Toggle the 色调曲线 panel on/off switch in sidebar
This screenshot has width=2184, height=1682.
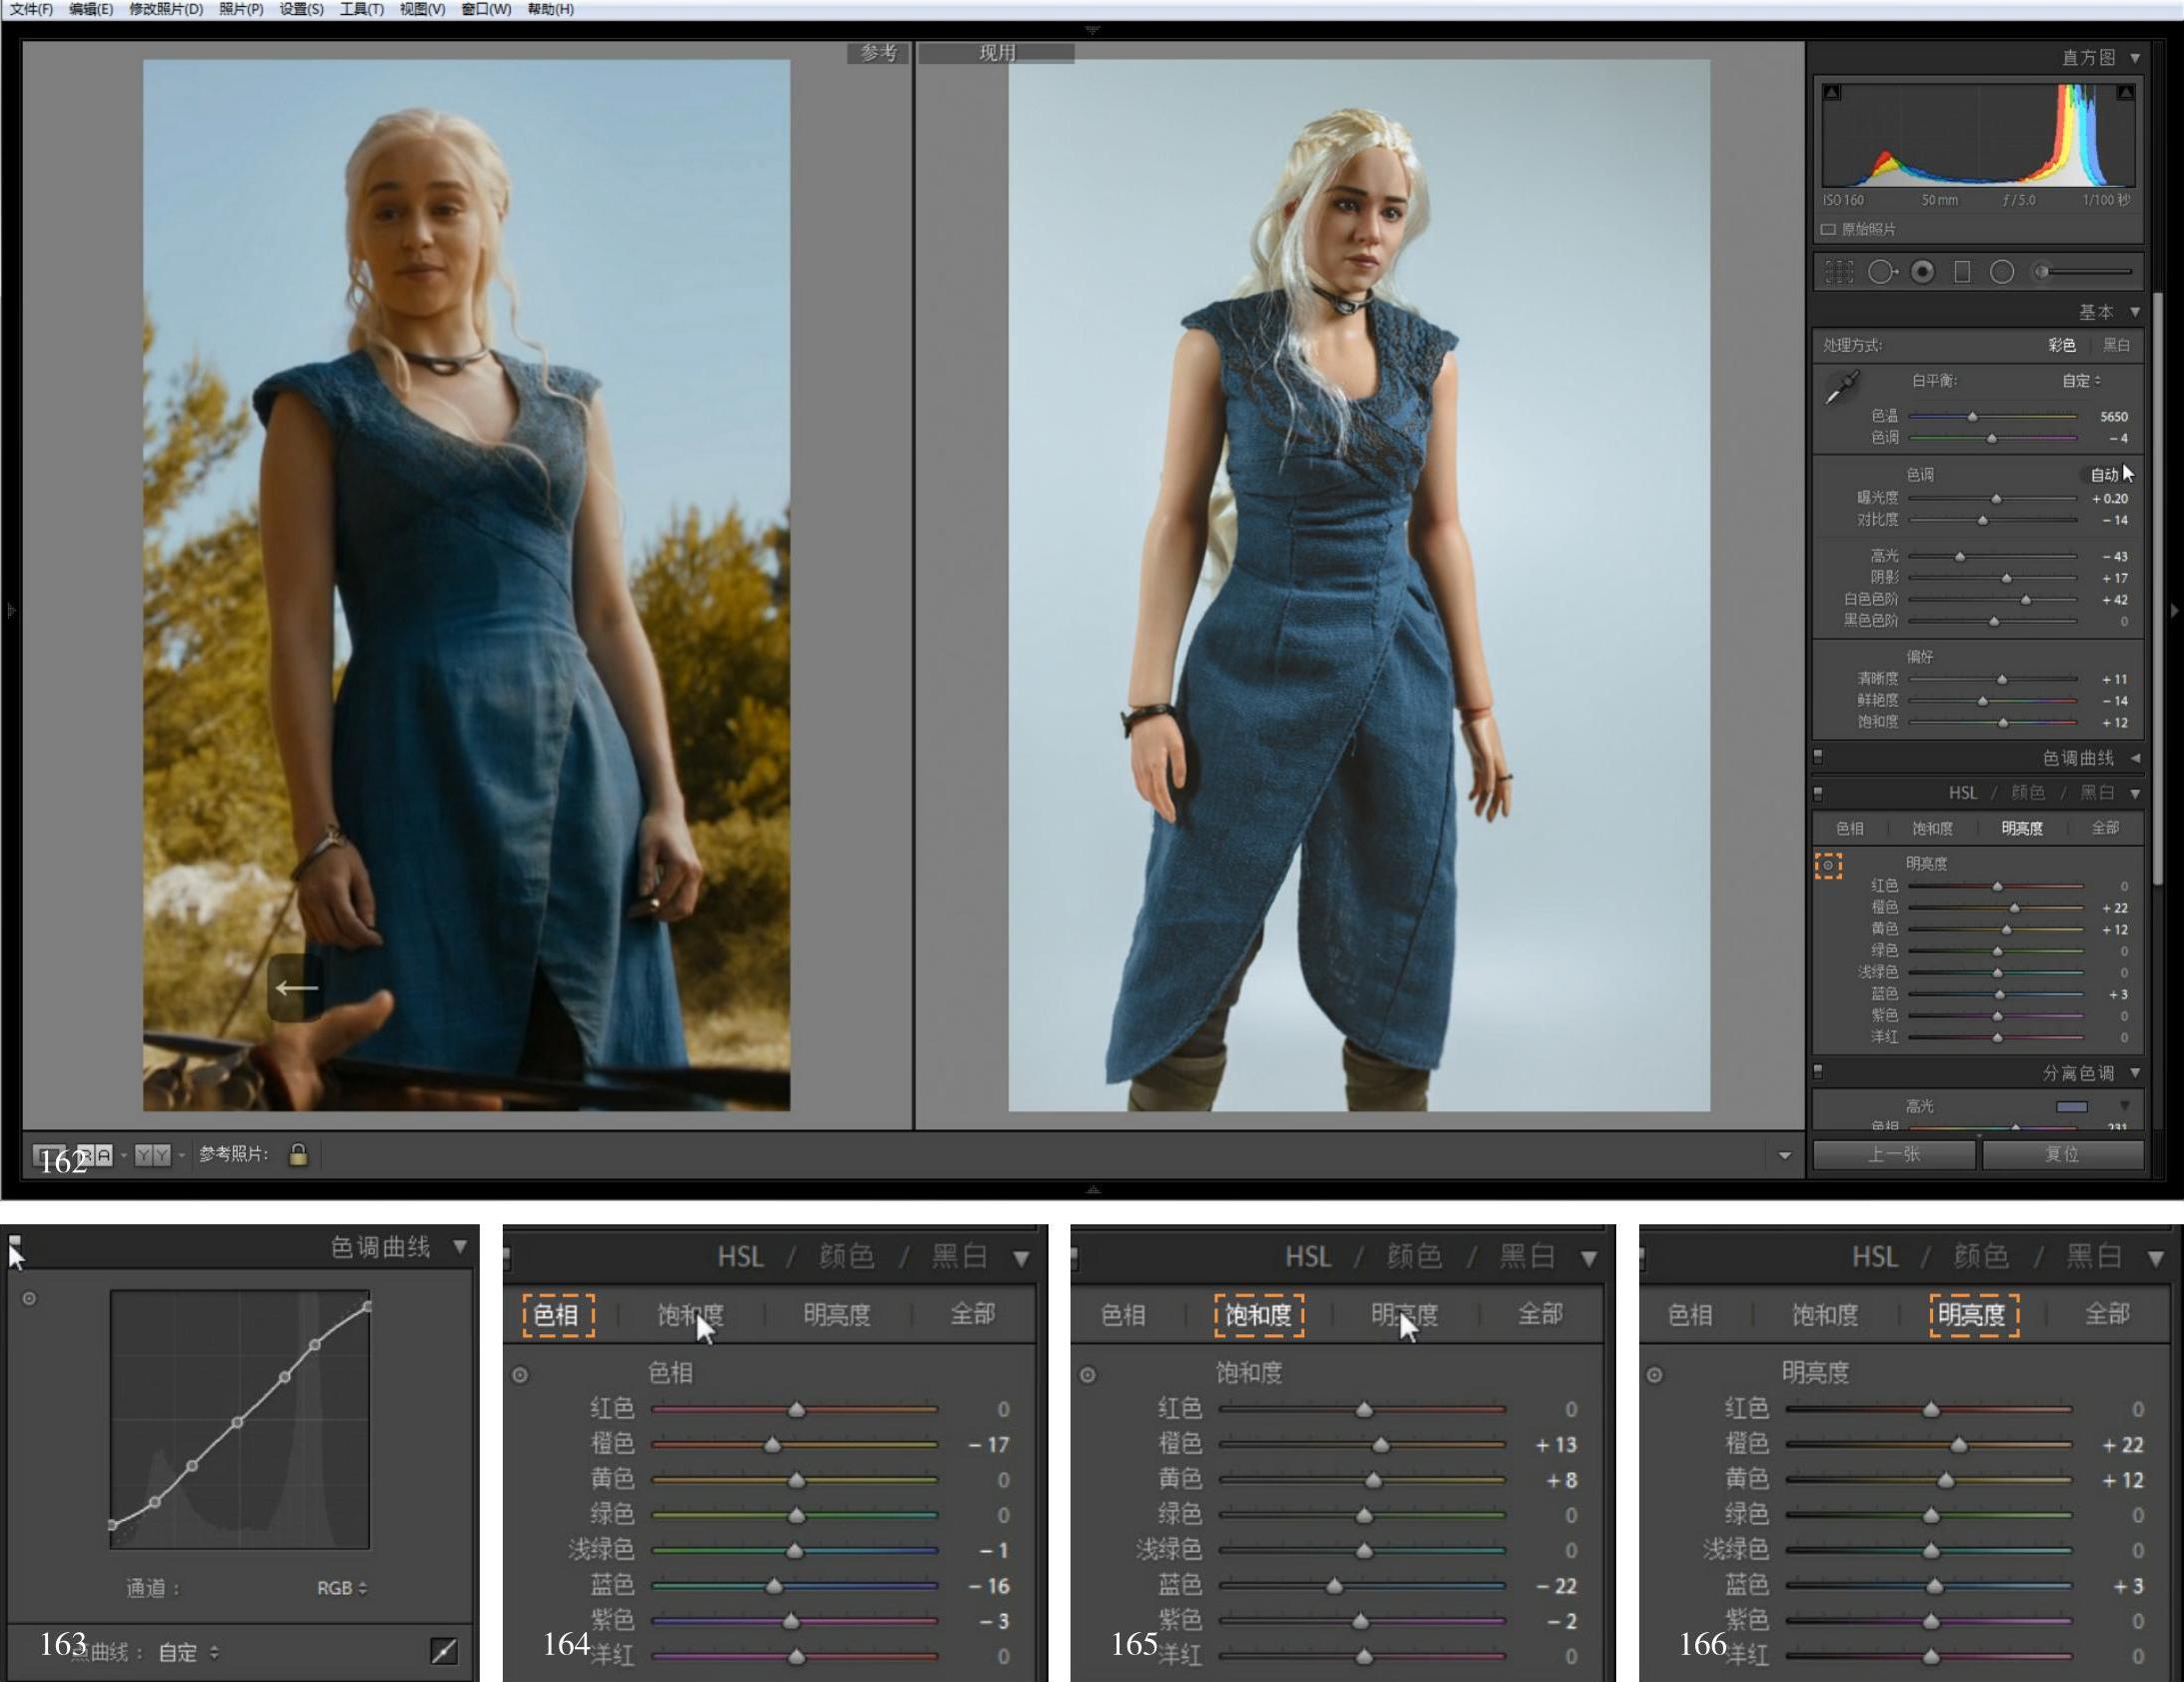click(1818, 756)
